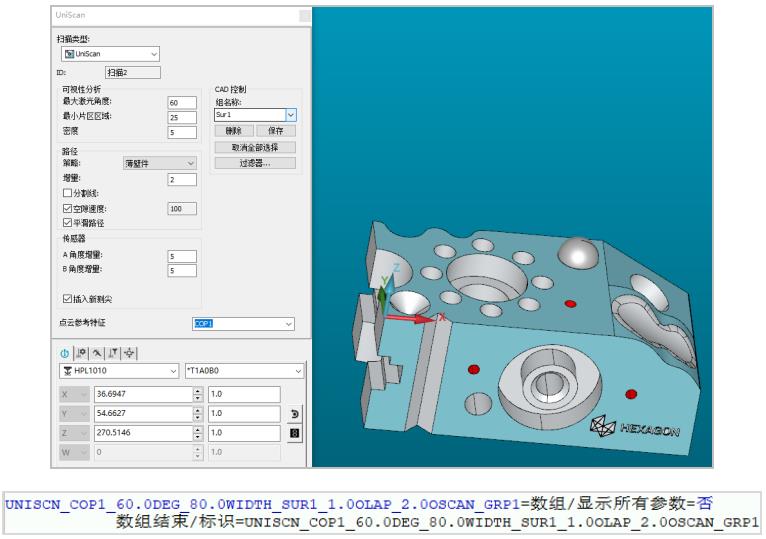Image resolution: width=766 pixels, height=539 pixels.
Task: Click the rotate icon beside Y value row
Action: pyautogui.click(x=295, y=414)
